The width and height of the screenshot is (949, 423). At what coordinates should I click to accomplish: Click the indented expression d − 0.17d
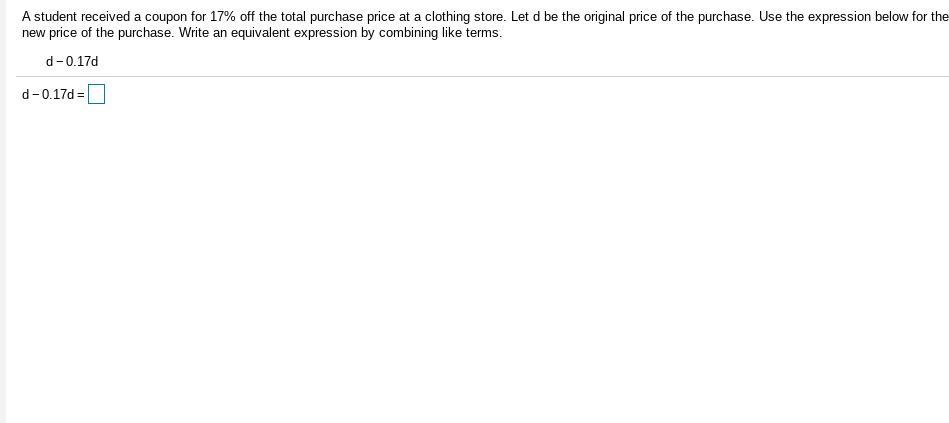(x=72, y=62)
